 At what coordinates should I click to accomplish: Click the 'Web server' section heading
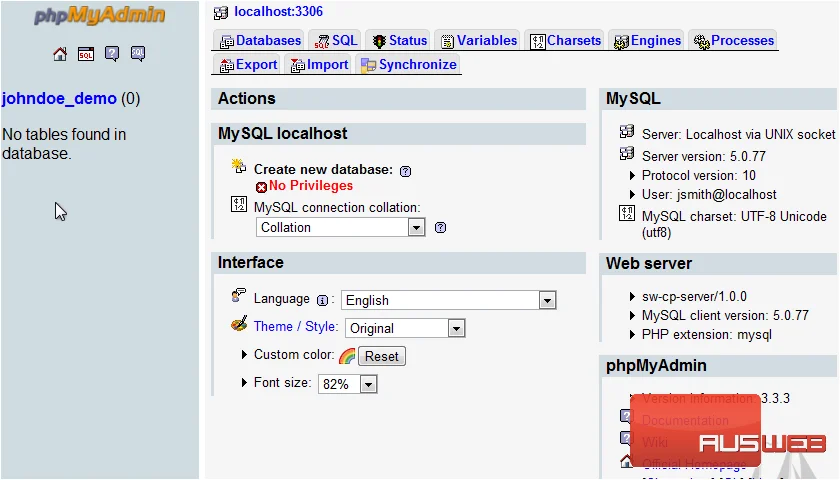tap(649, 264)
